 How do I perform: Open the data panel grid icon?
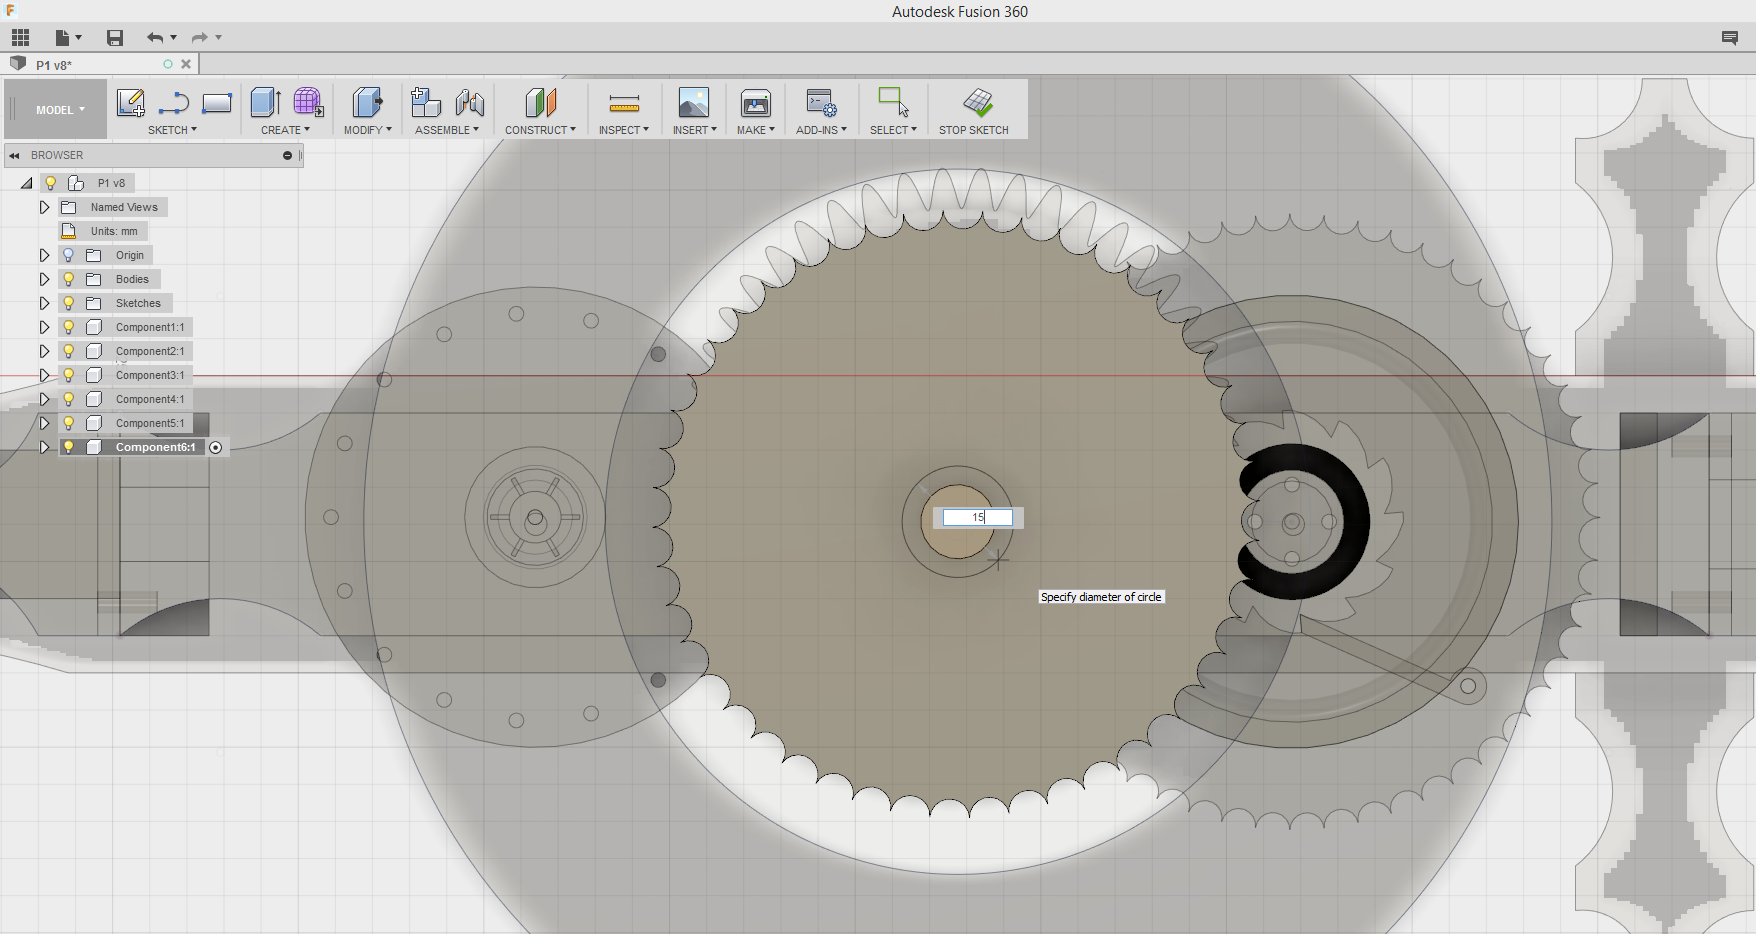pyautogui.click(x=21, y=38)
